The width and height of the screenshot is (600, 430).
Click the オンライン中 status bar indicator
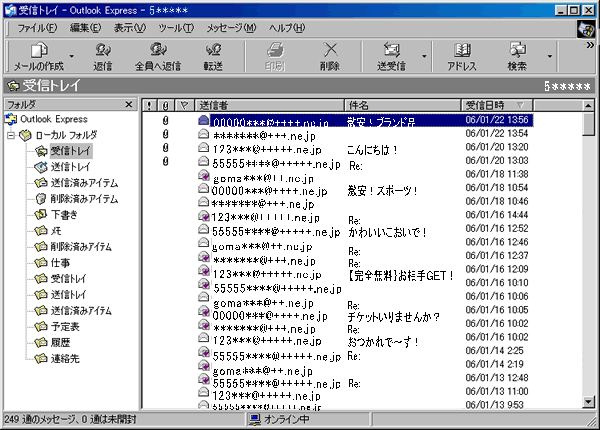coord(279,420)
